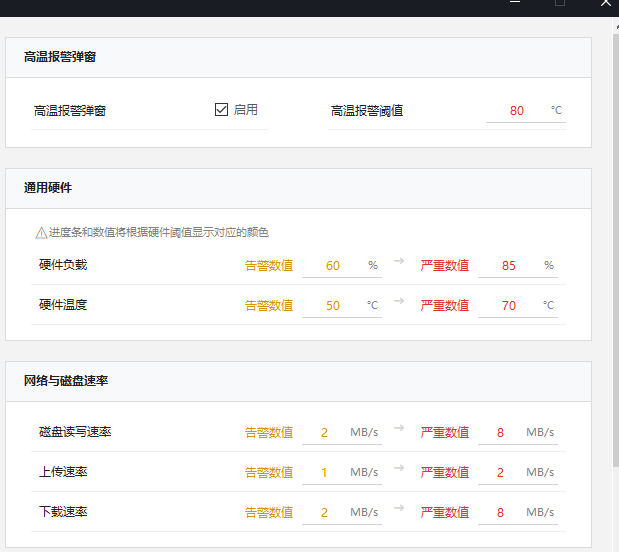
Task: Click the 硬件温度 row label
Action: (63, 305)
